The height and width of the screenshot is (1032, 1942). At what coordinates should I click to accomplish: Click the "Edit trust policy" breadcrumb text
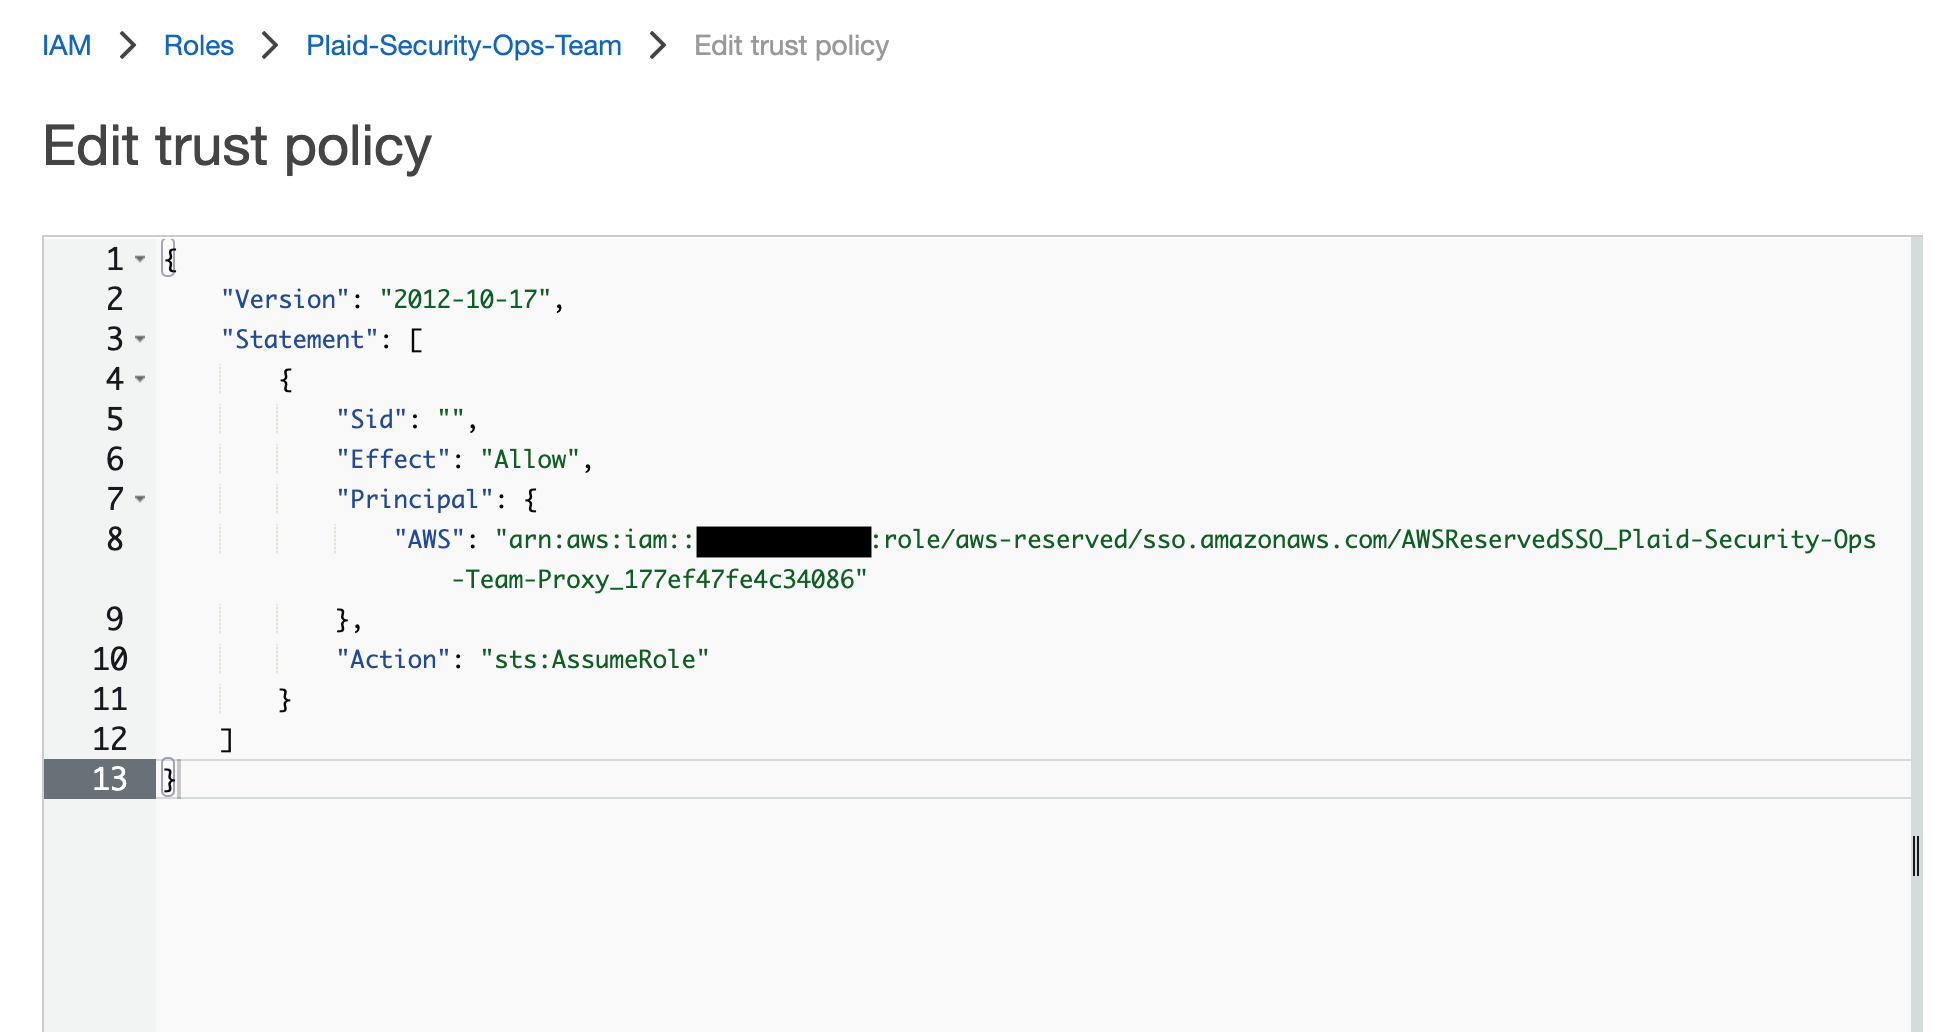791,46
